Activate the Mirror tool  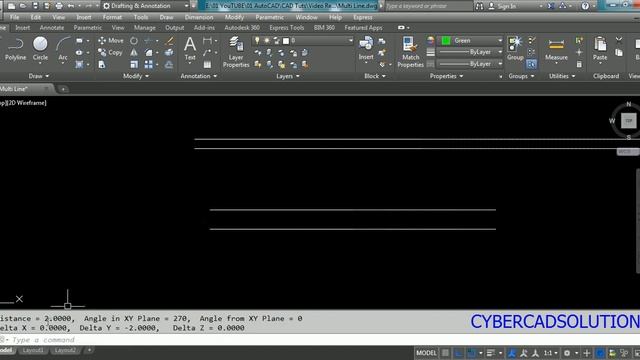pos(134,52)
